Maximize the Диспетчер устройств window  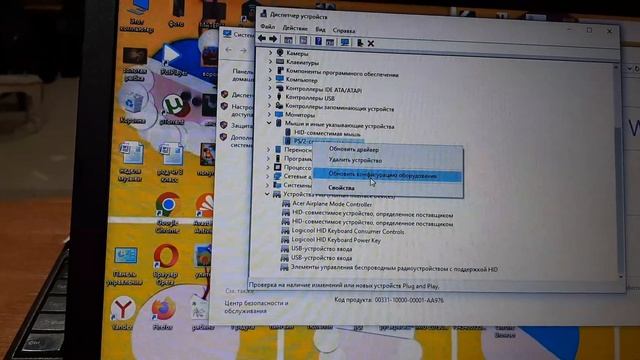(589, 30)
